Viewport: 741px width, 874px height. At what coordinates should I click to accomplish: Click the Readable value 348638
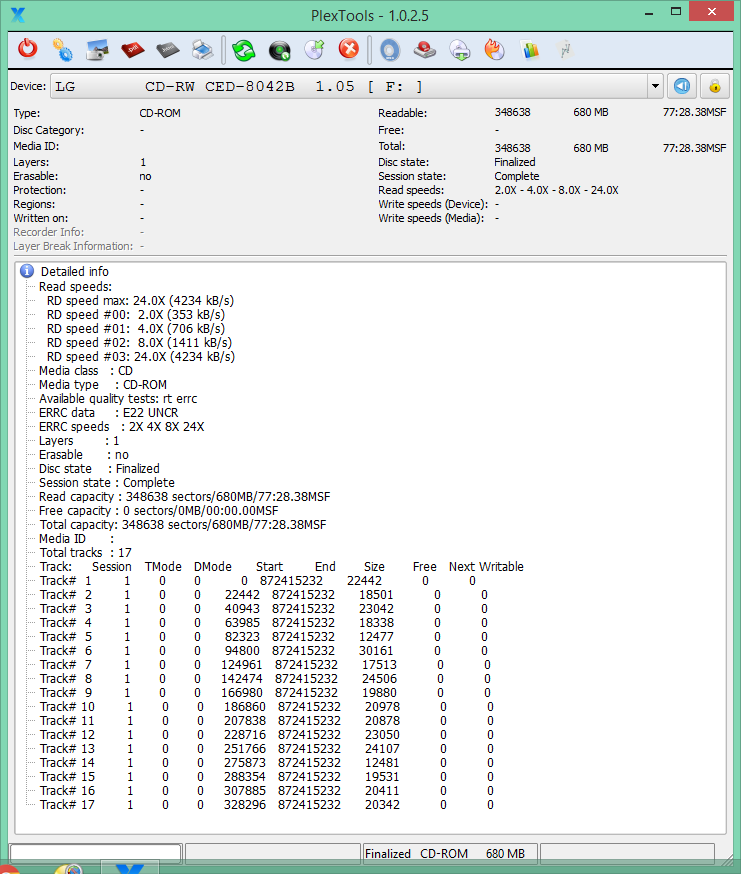tap(512, 113)
